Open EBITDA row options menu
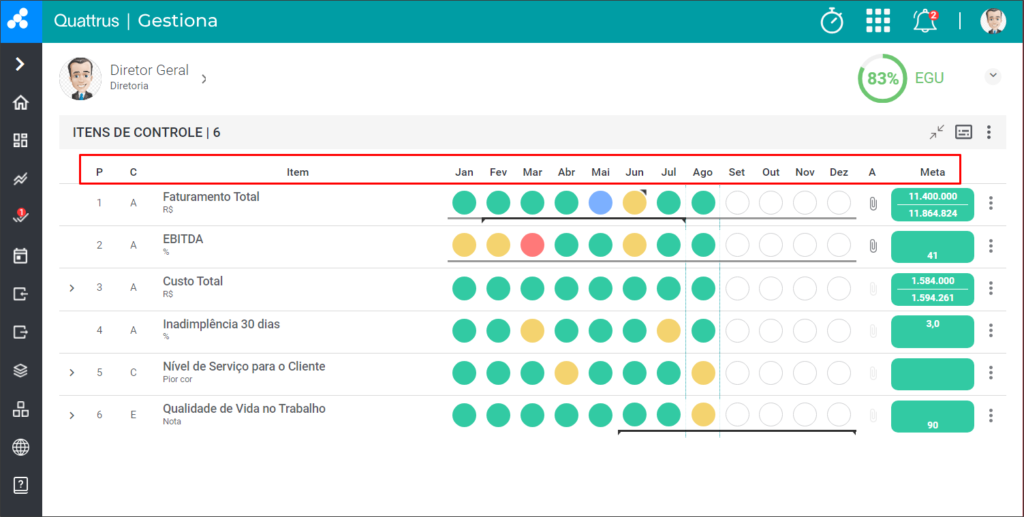Image resolution: width=1024 pixels, height=517 pixels. 991,245
